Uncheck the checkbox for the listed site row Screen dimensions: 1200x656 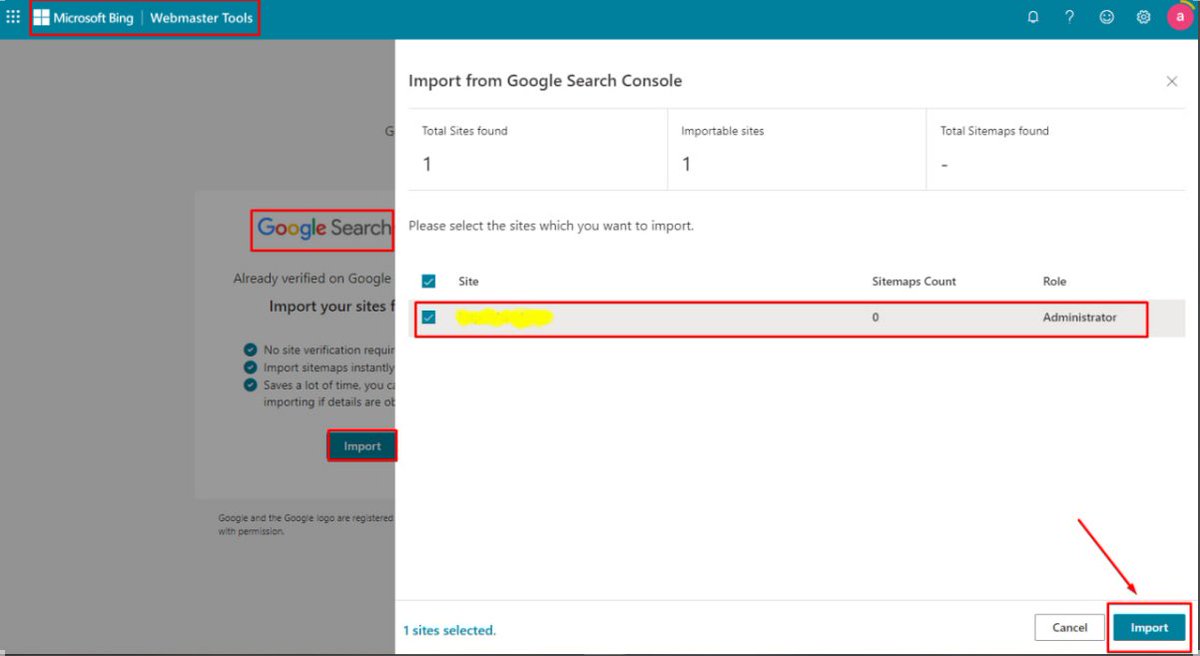[429, 317]
